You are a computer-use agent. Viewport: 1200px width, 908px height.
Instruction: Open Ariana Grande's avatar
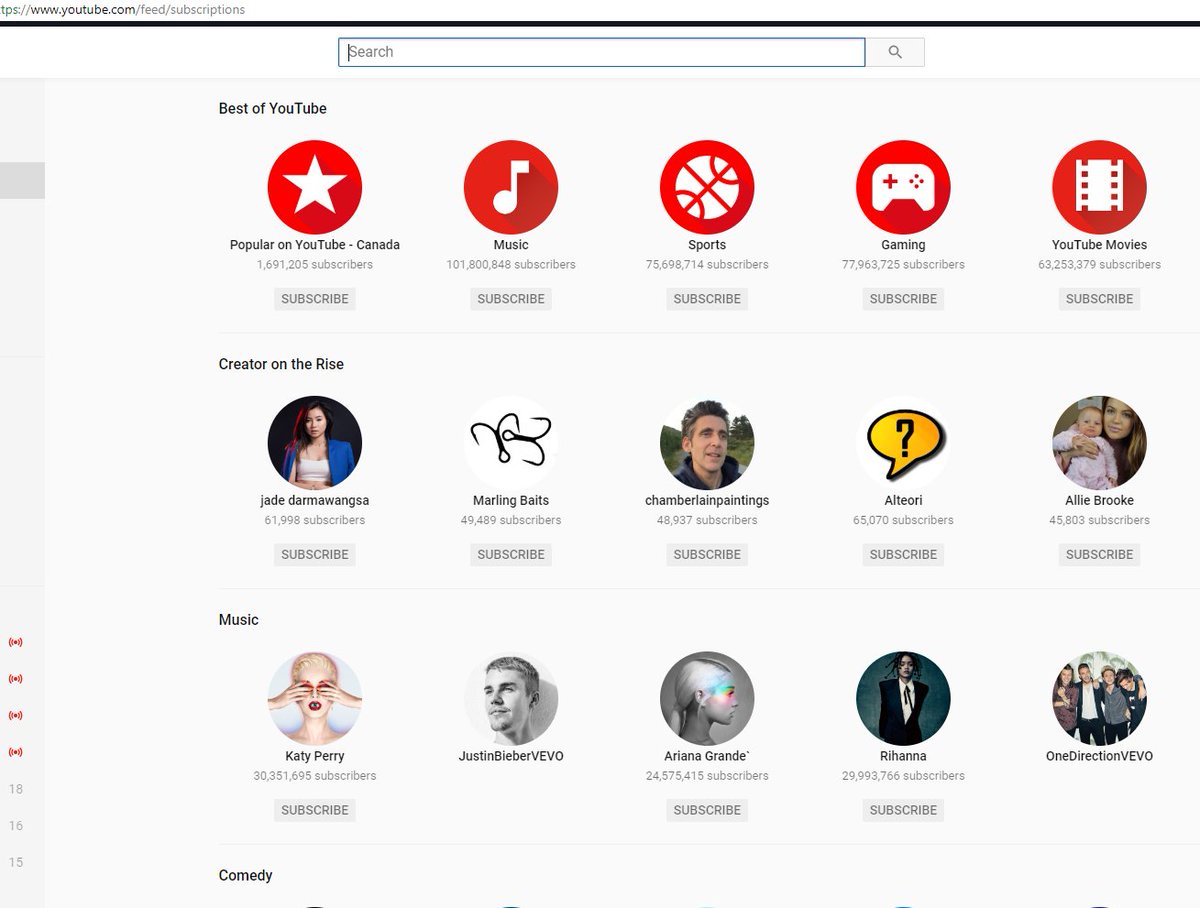coord(707,699)
